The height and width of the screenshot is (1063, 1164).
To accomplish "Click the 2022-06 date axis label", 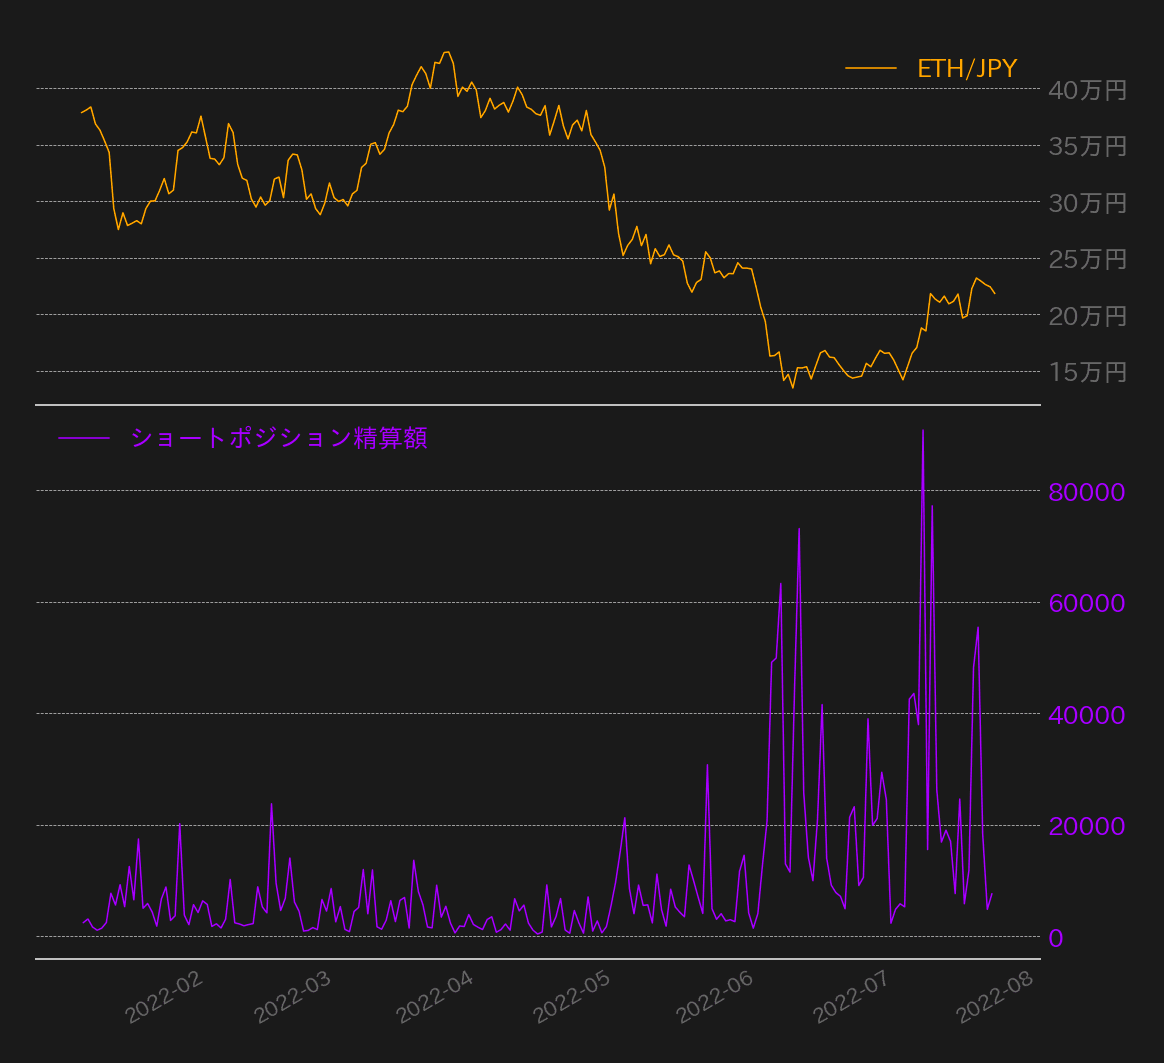I will 715,996.
